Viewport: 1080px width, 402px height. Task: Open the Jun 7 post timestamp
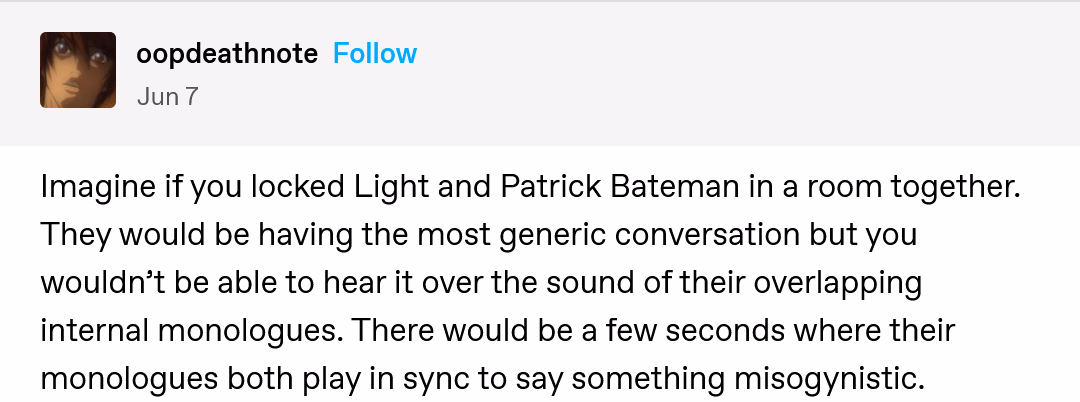coord(167,96)
